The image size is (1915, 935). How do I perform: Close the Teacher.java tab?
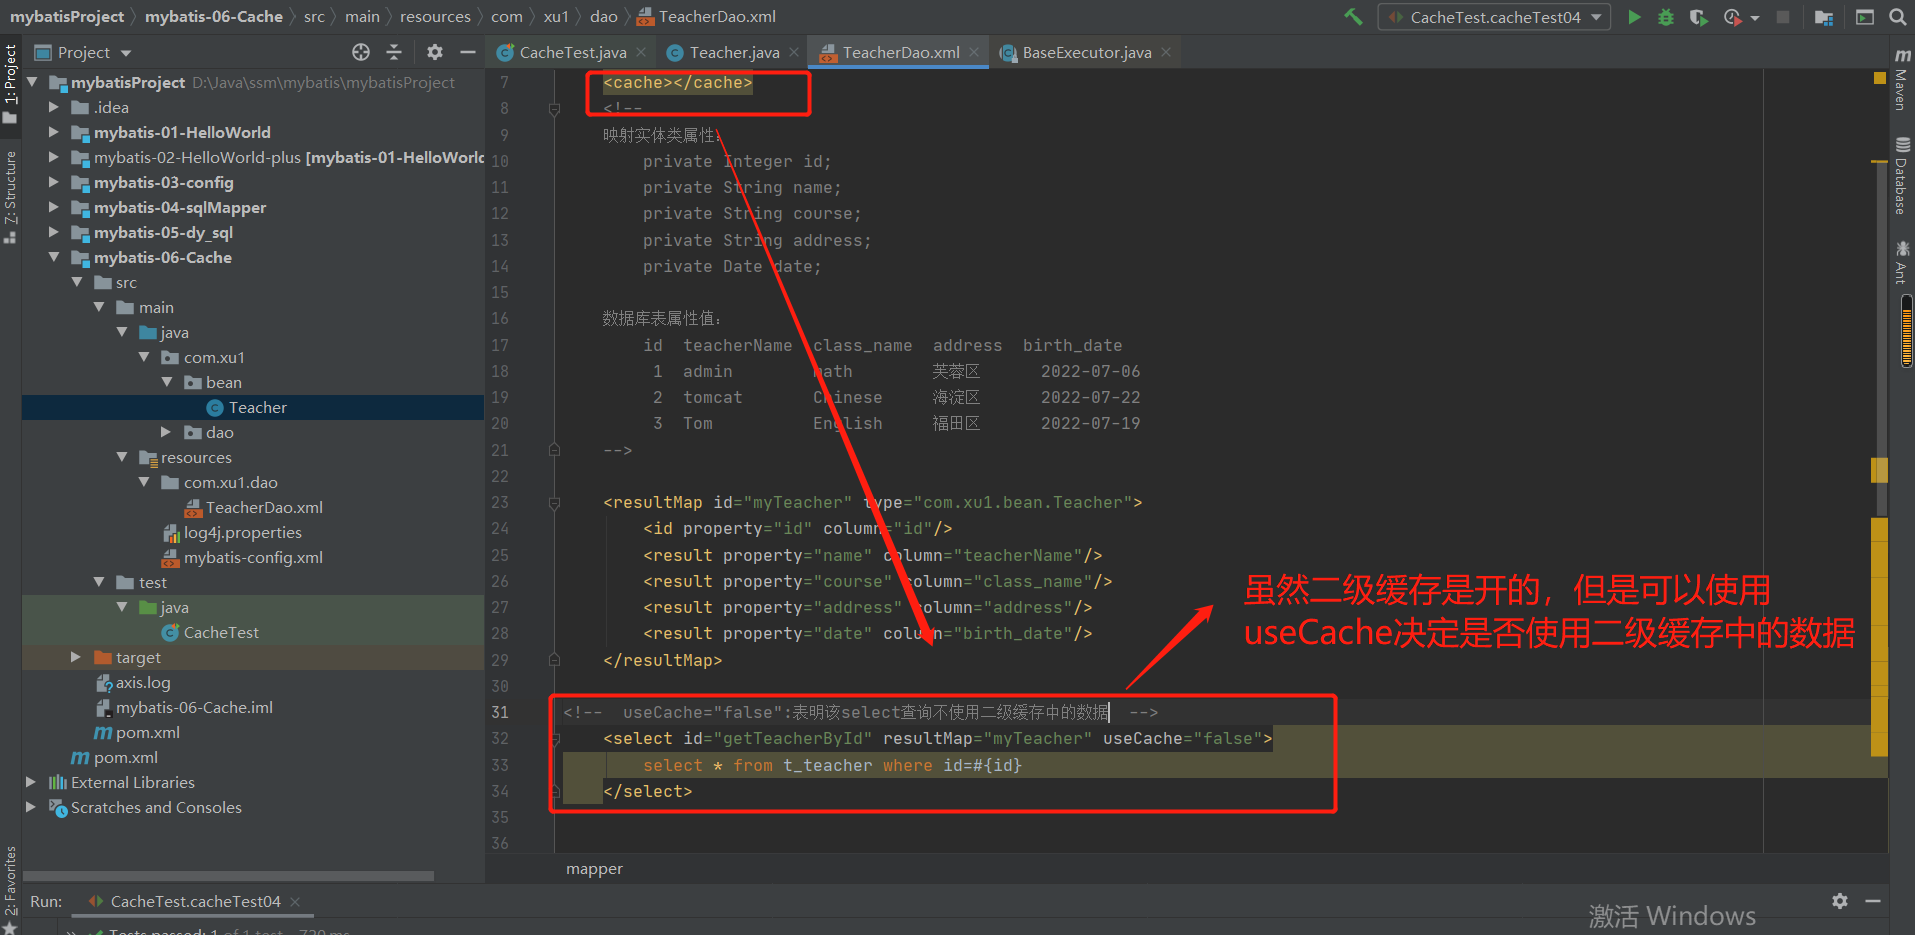794,52
